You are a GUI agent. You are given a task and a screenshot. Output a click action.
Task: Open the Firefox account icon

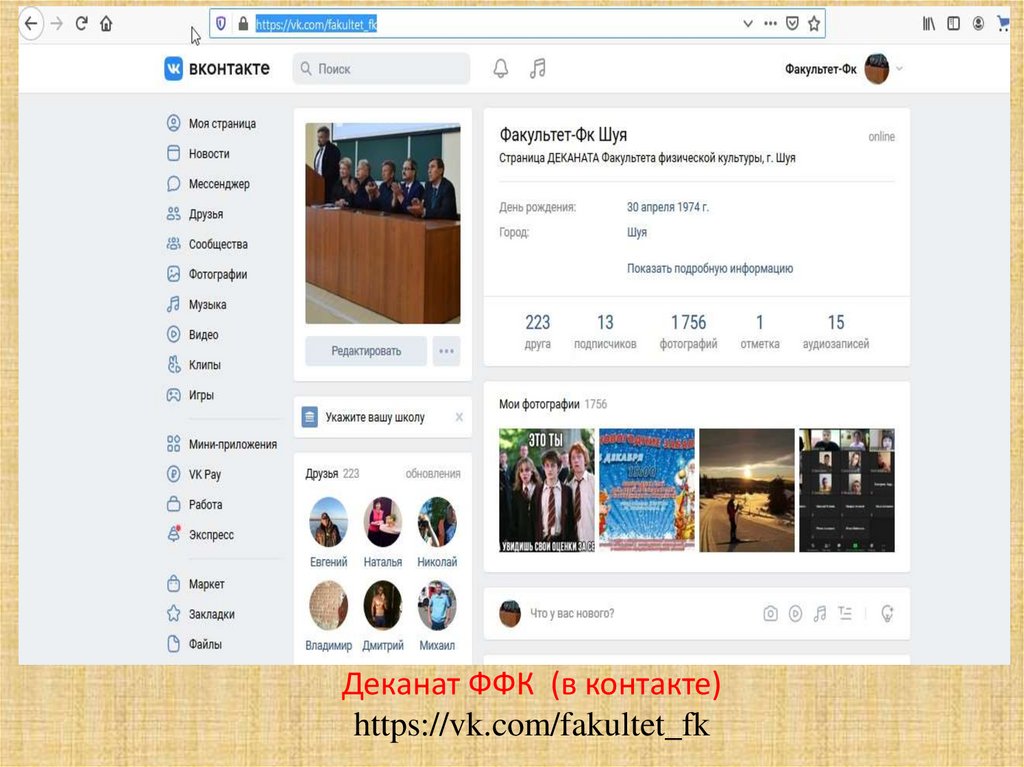[x=978, y=24]
